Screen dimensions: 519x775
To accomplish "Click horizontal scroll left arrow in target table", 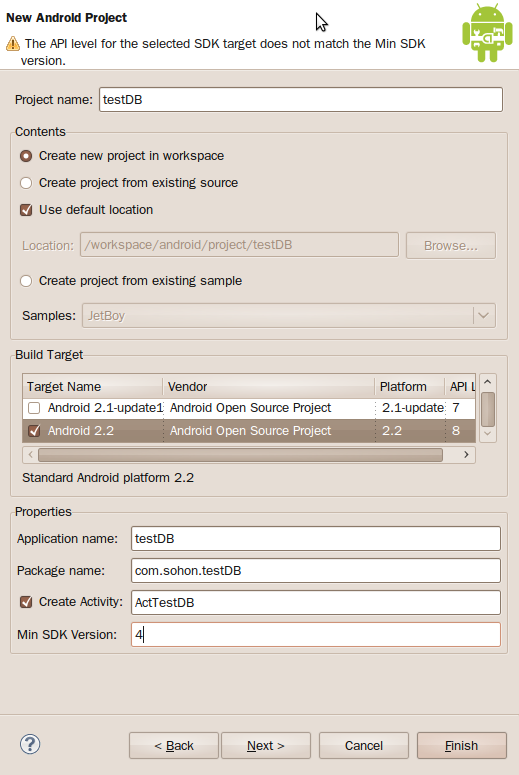I will [31, 454].
